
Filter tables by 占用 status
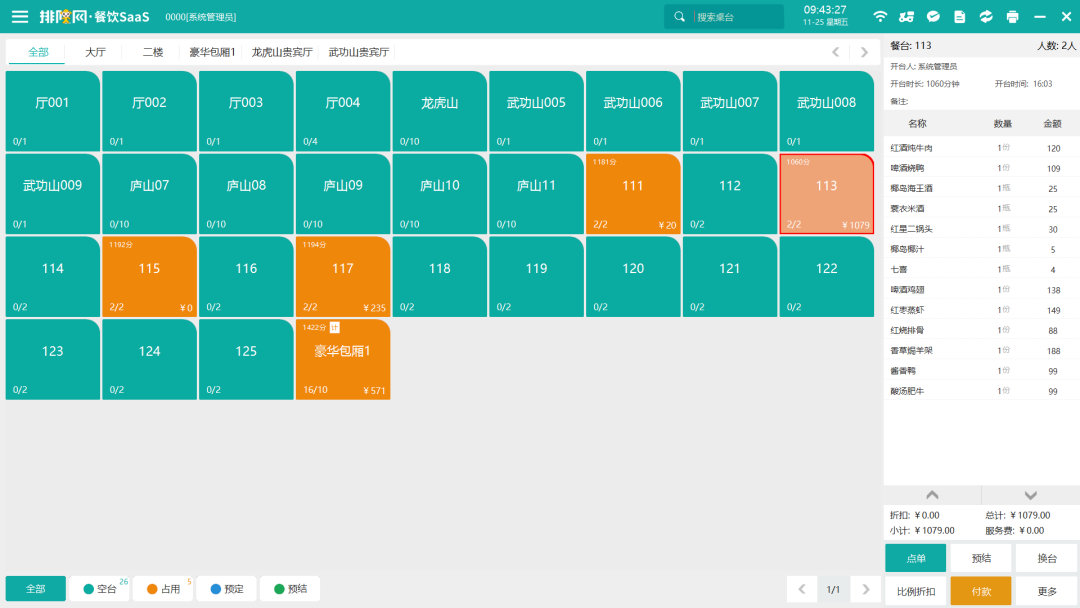(x=163, y=589)
